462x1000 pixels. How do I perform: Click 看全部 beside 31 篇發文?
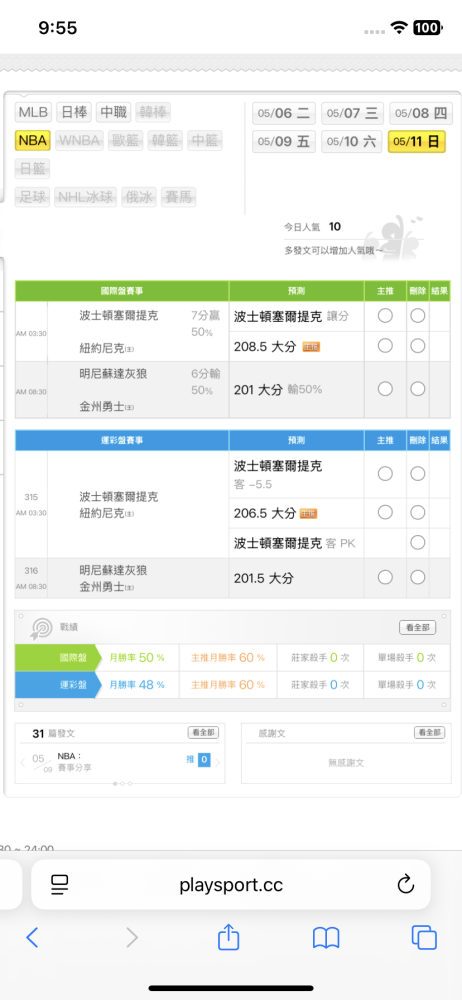click(204, 733)
